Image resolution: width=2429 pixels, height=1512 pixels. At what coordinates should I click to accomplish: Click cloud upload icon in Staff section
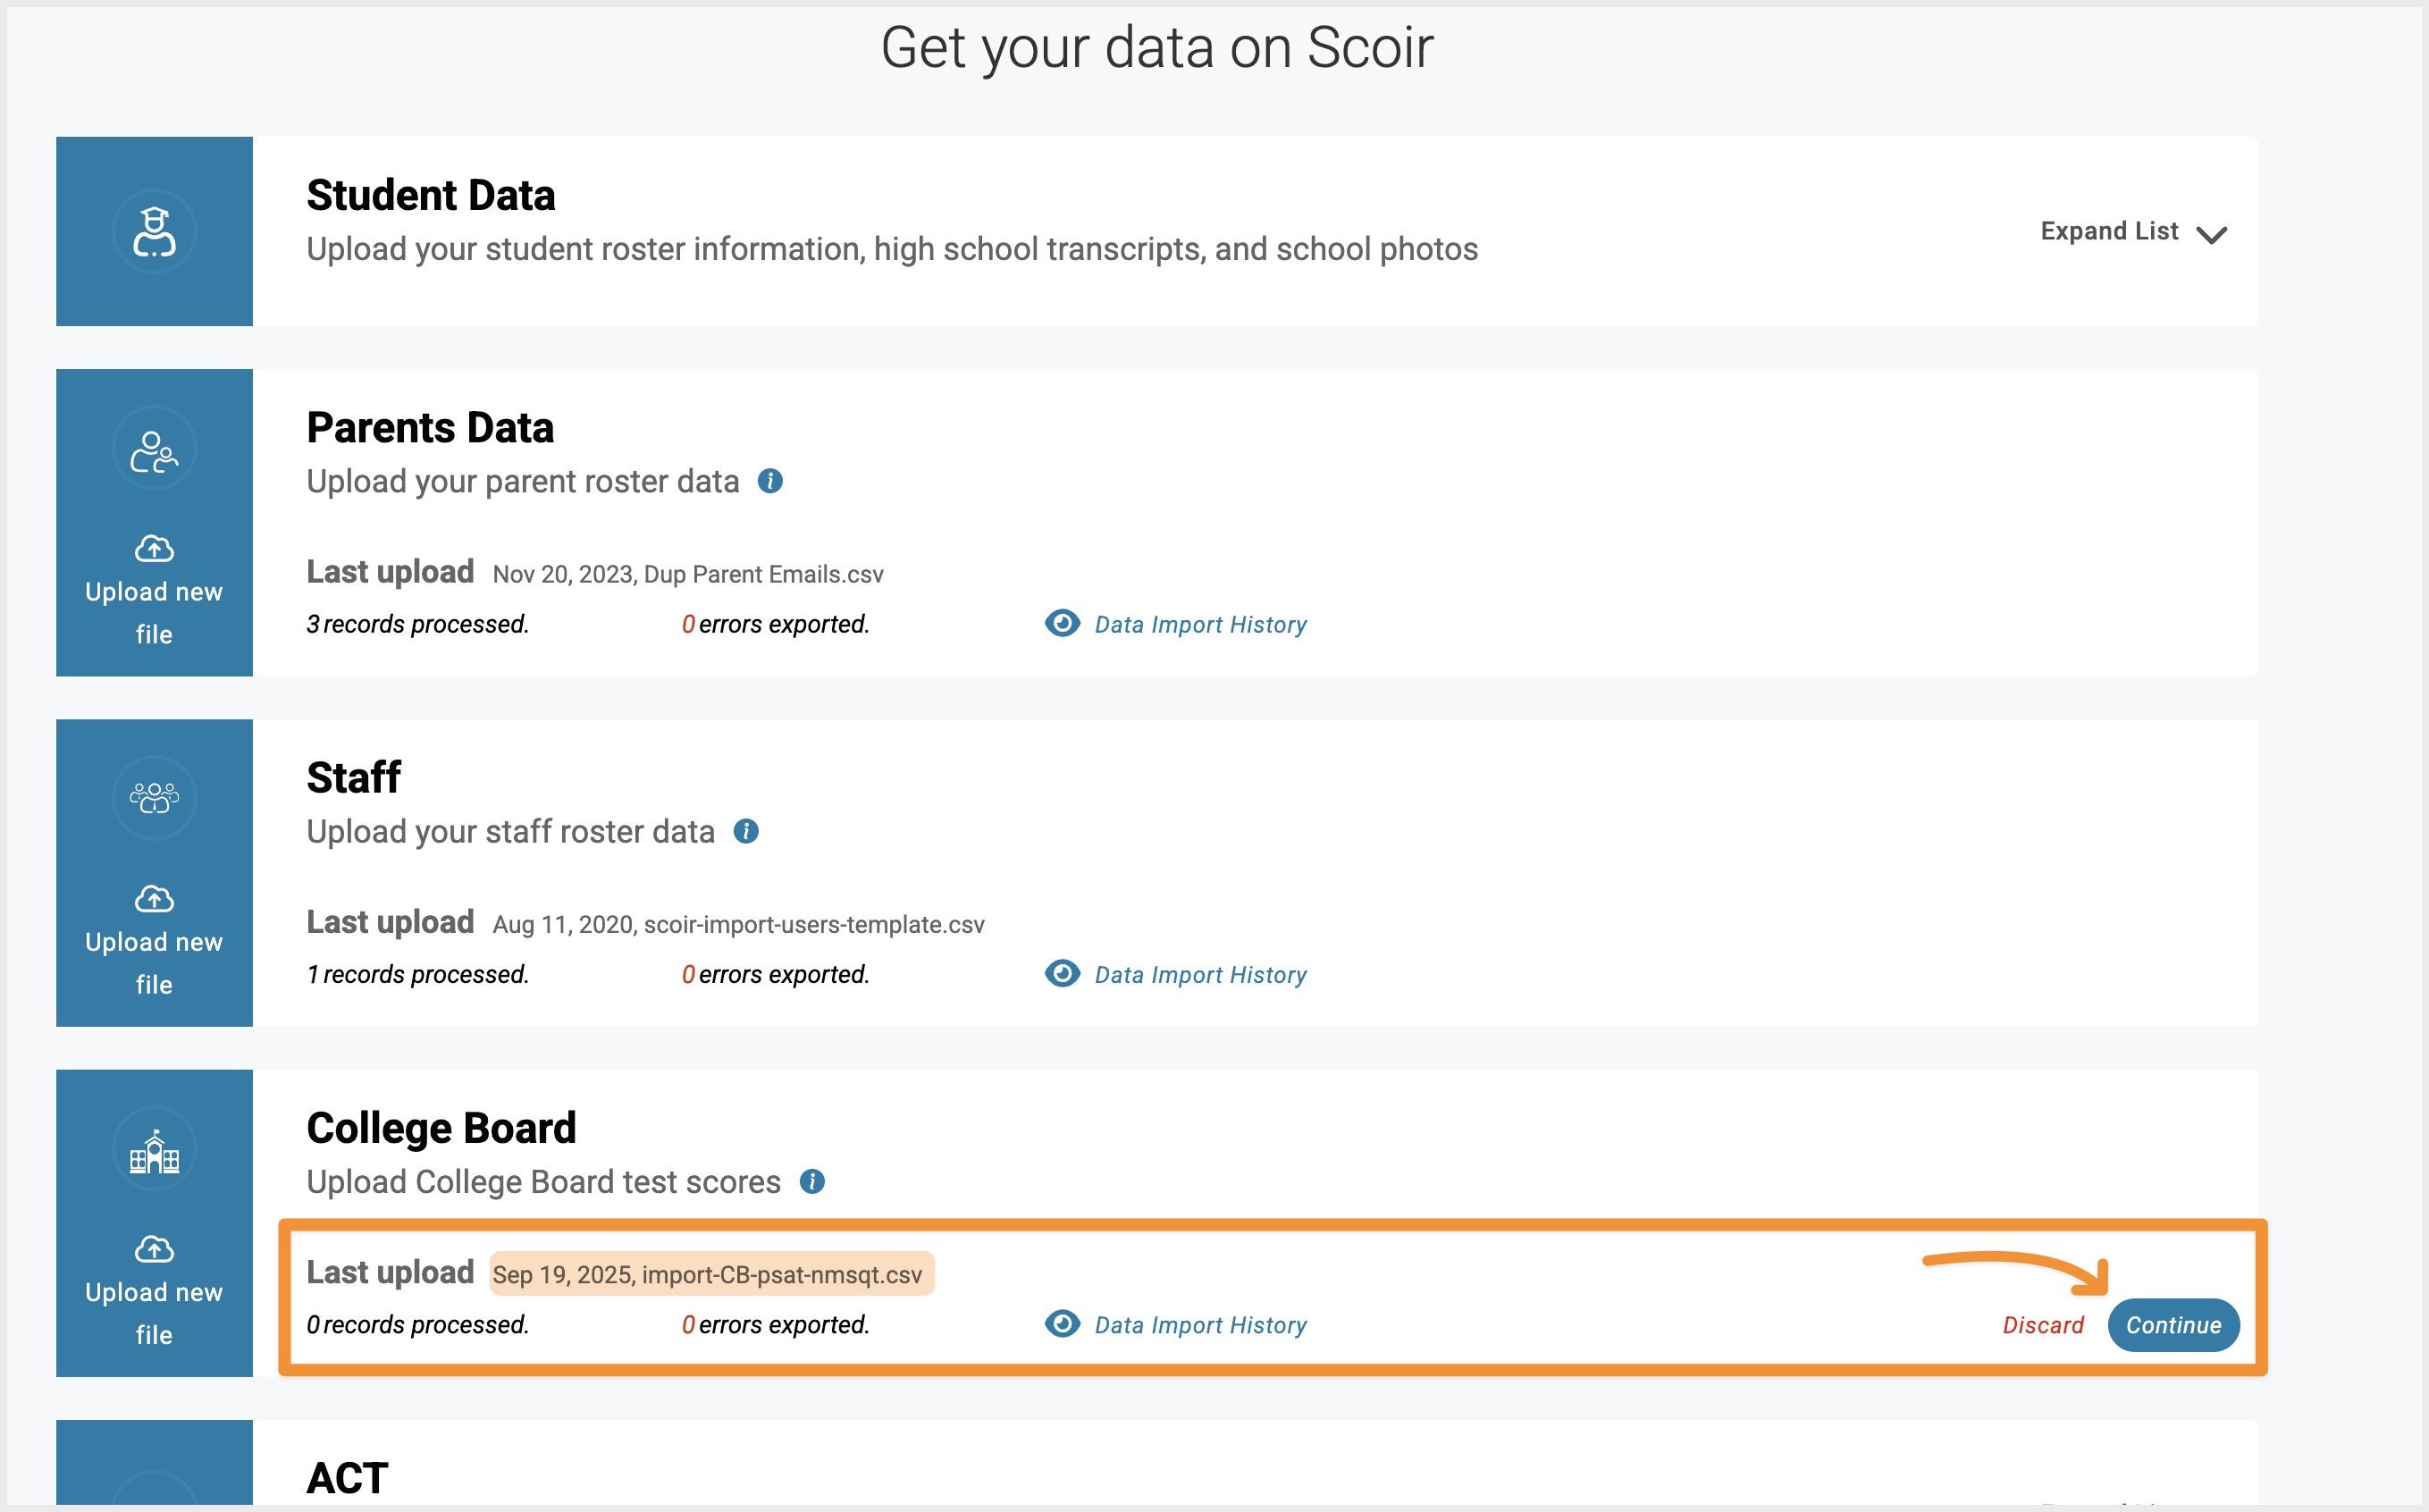(x=154, y=898)
